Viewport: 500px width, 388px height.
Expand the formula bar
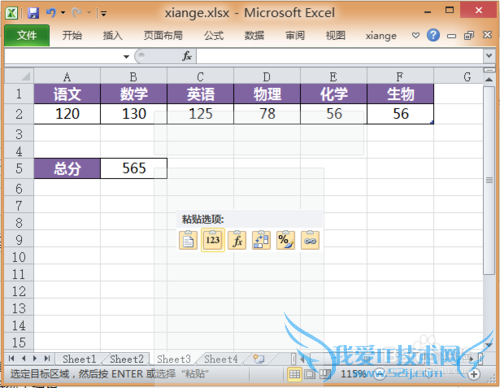[x=489, y=56]
